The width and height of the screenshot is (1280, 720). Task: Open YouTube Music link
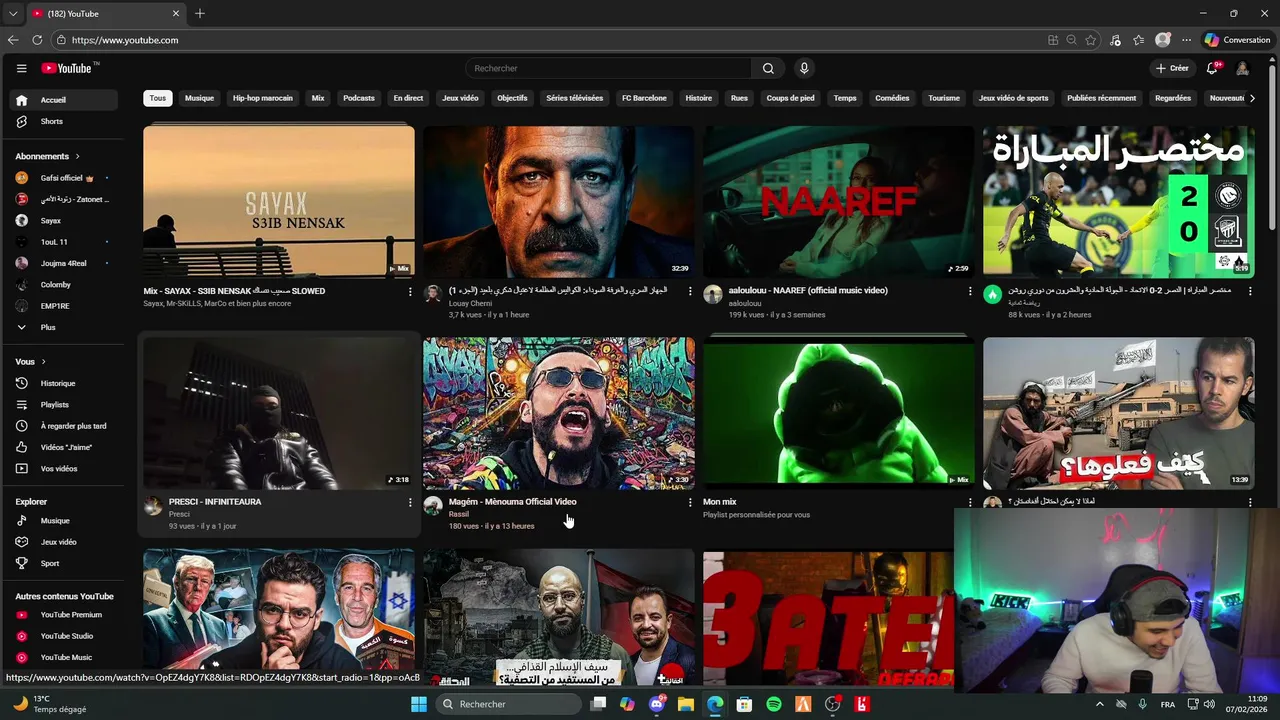coord(62,657)
